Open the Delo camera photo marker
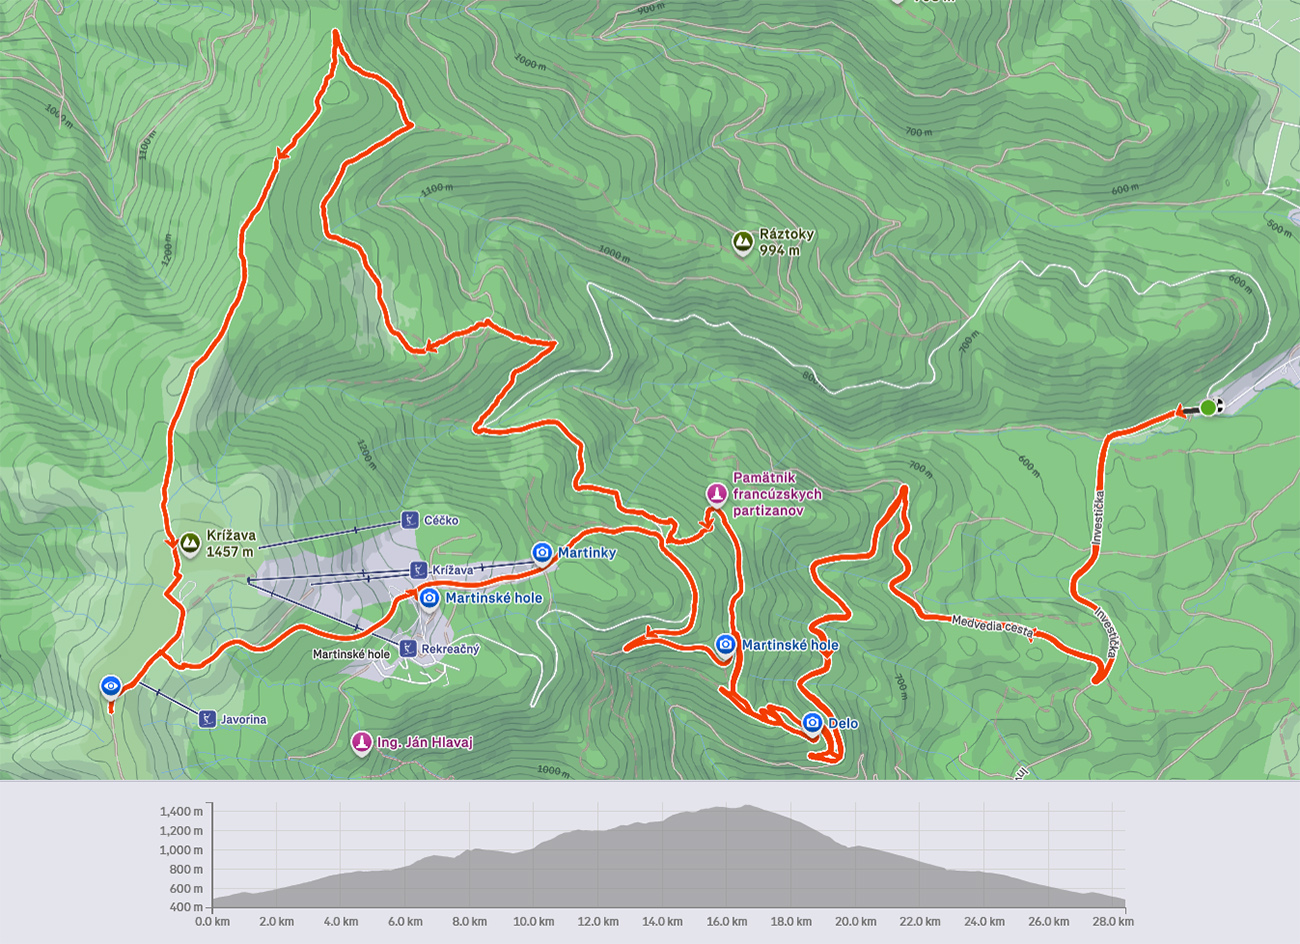 click(x=812, y=723)
